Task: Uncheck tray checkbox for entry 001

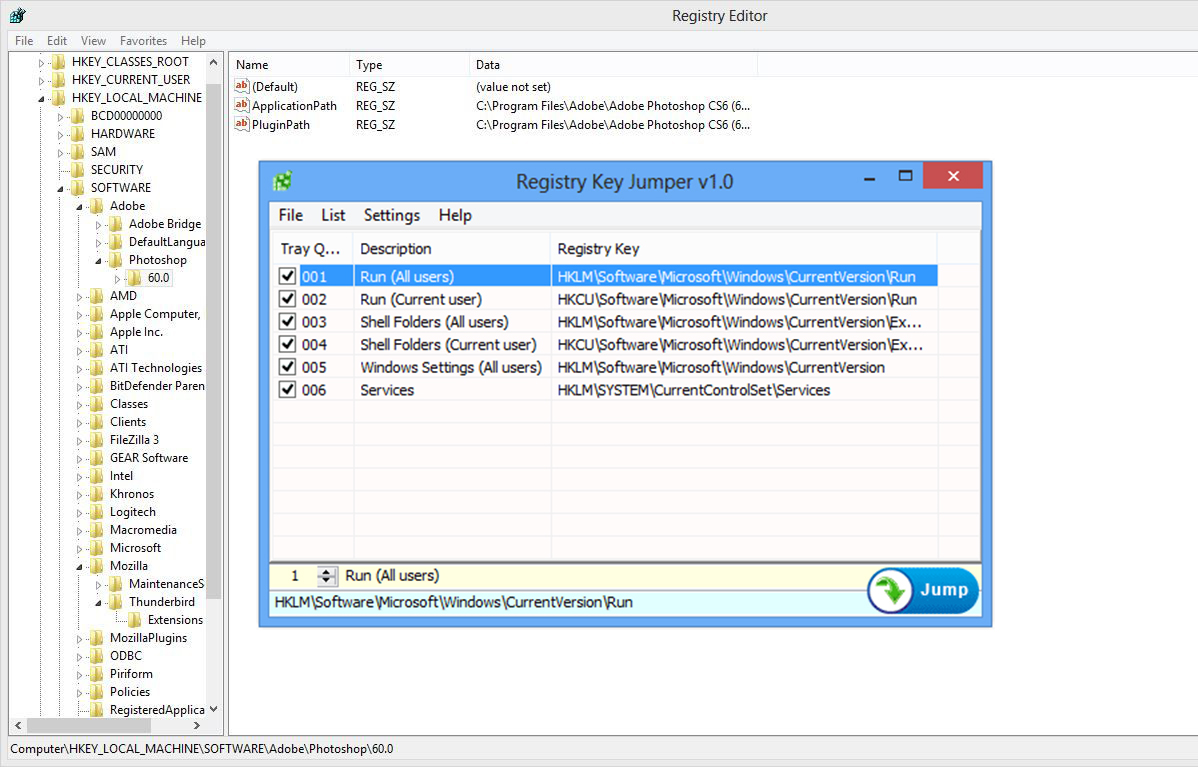Action: [x=287, y=276]
